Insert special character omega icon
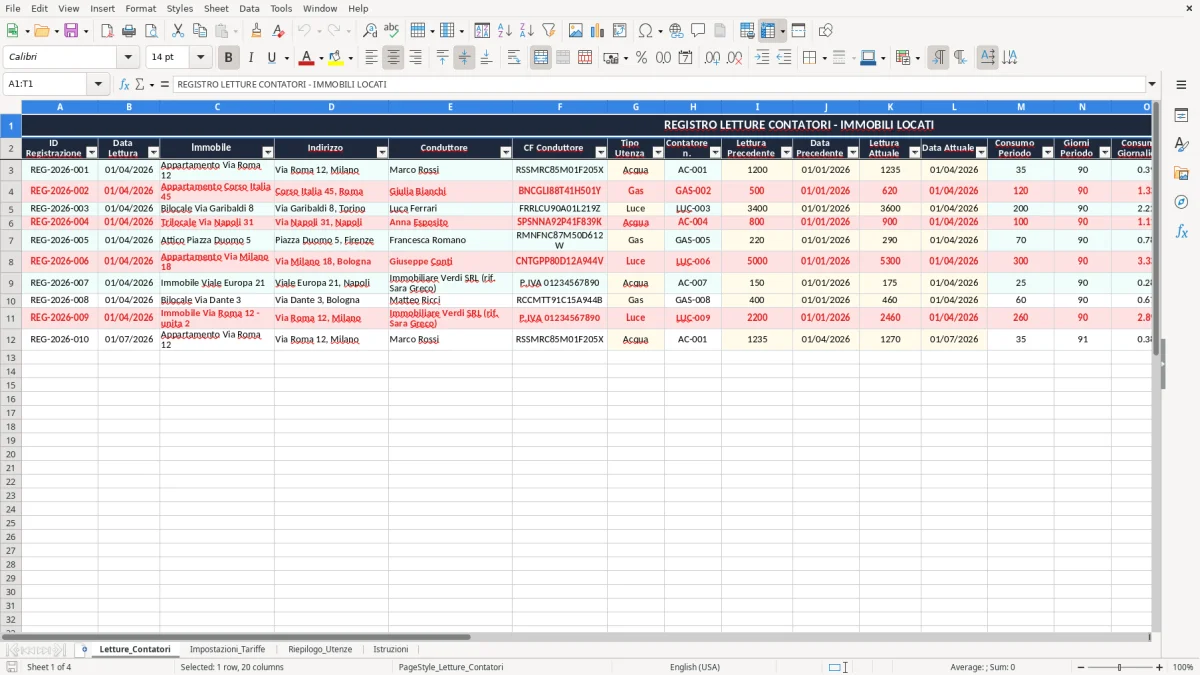 pyautogui.click(x=646, y=31)
